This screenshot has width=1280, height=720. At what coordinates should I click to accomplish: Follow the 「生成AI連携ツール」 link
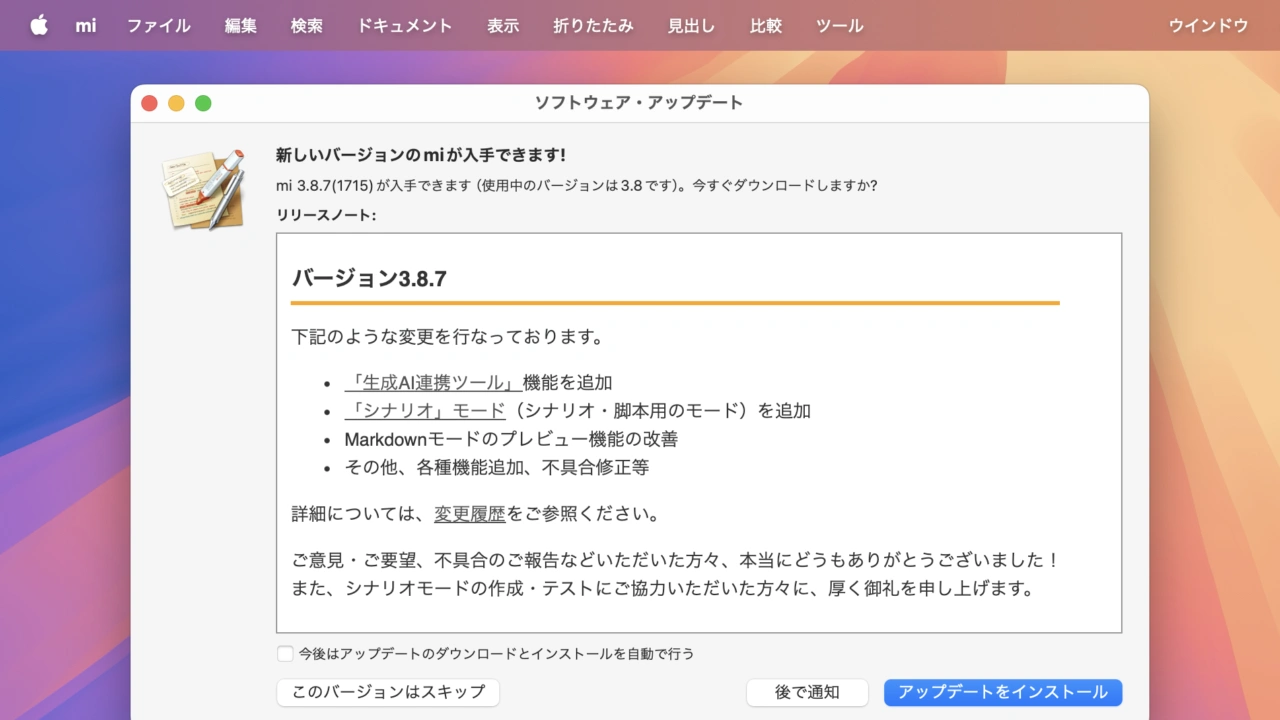click(x=432, y=383)
